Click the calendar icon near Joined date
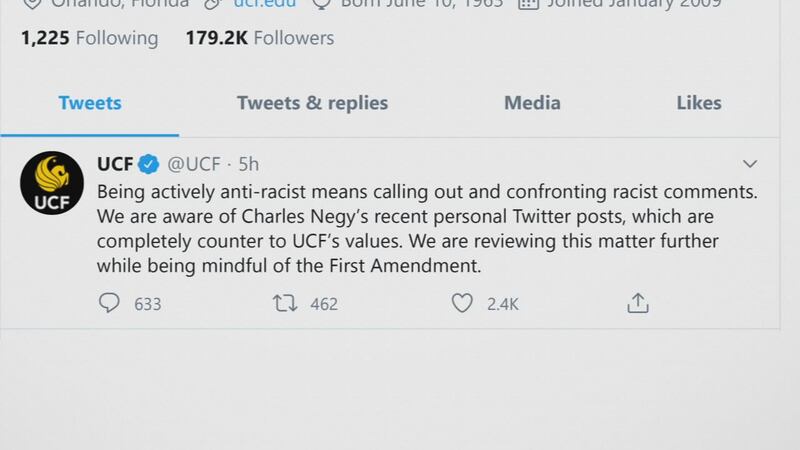The image size is (800, 450). (x=528, y=4)
